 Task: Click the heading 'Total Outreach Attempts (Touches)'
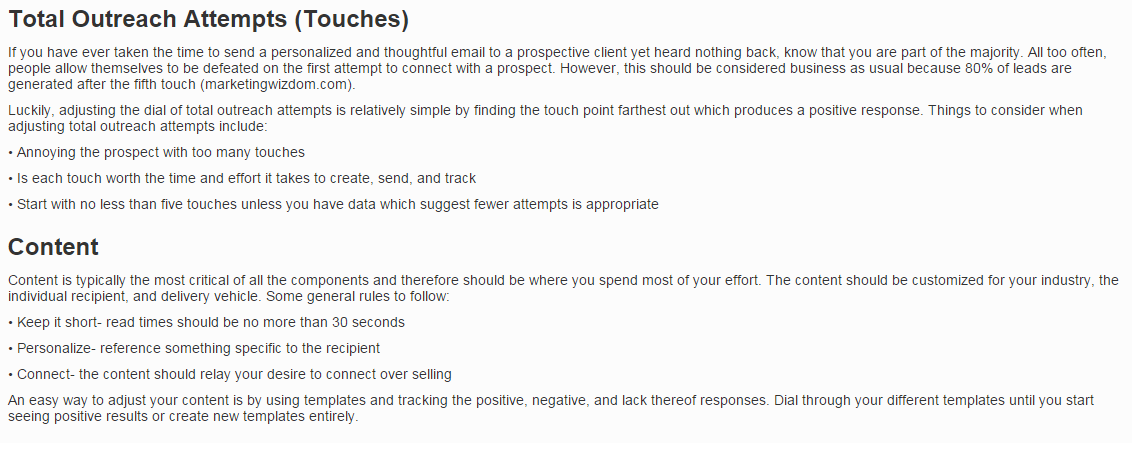point(209,19)
